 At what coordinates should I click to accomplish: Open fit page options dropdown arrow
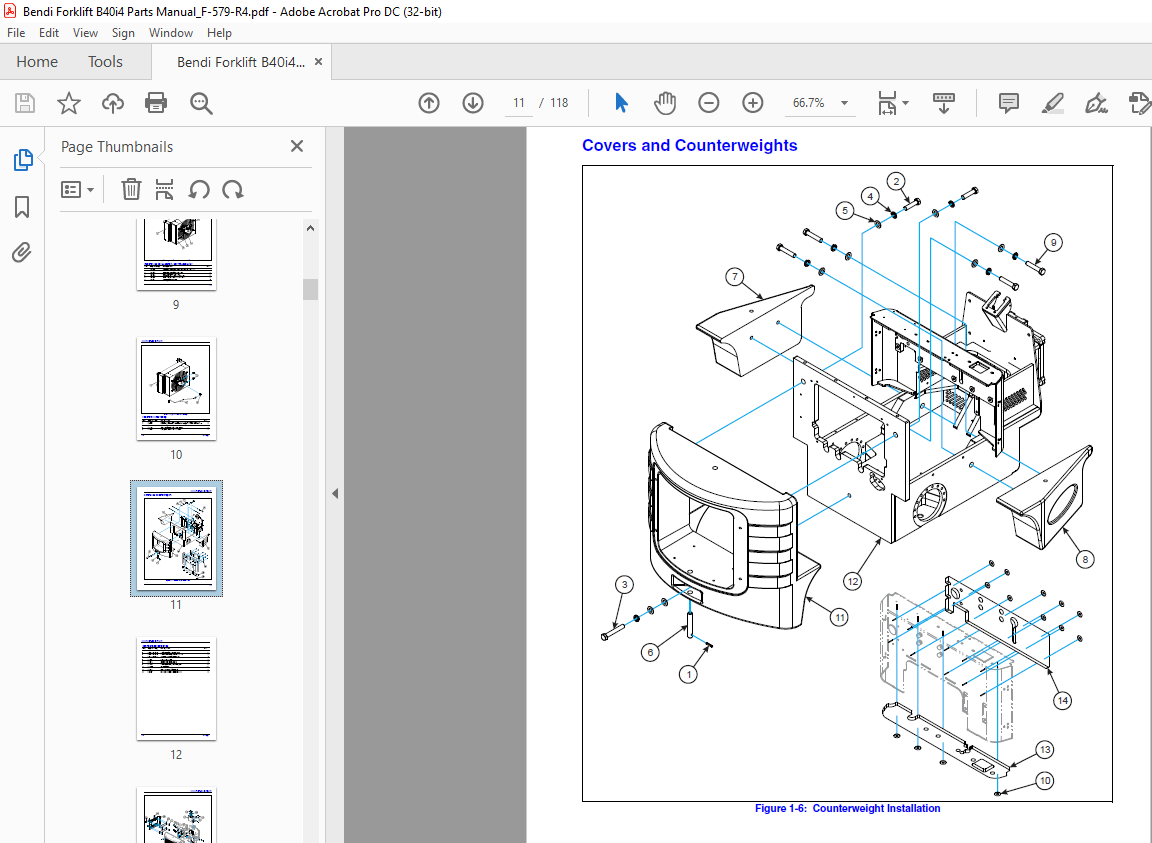coord(905,103)
